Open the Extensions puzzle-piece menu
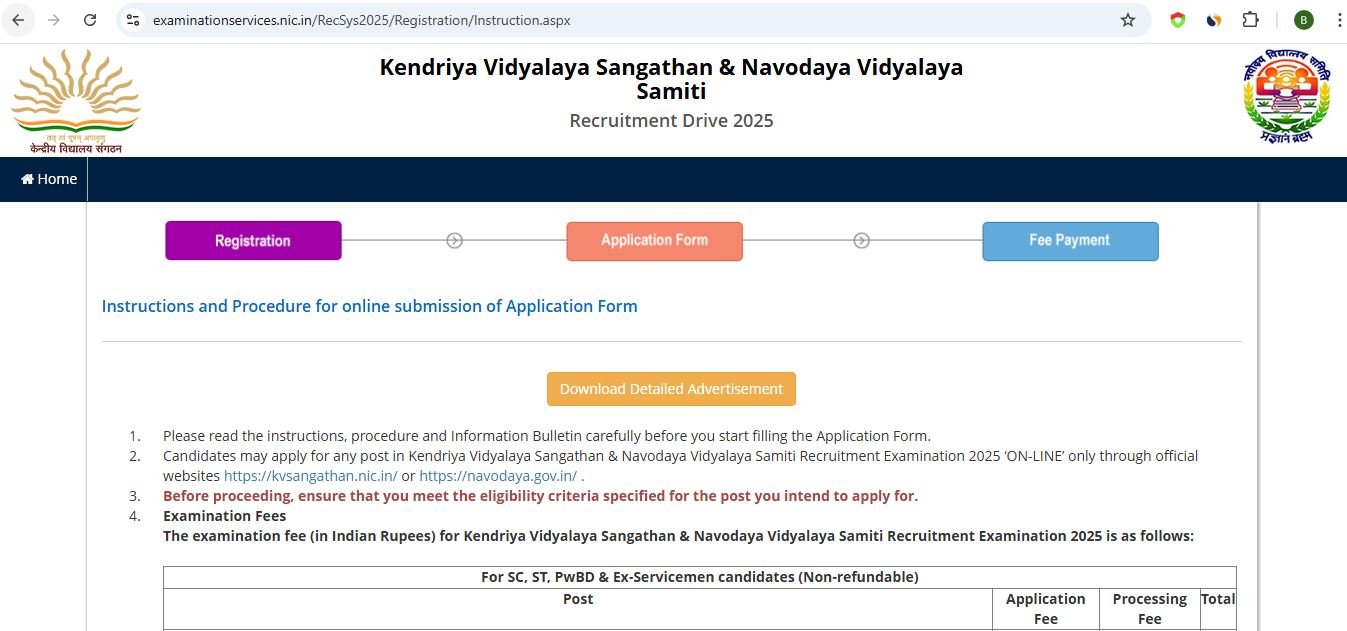 (x=1250, y=20)
